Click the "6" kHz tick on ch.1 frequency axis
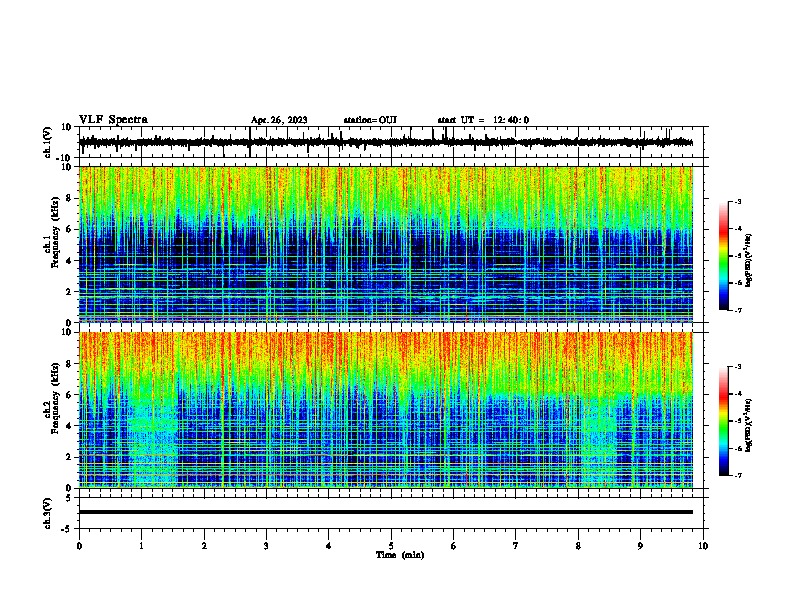This screenshot has height=612, width=792. [x=70, y=229]
